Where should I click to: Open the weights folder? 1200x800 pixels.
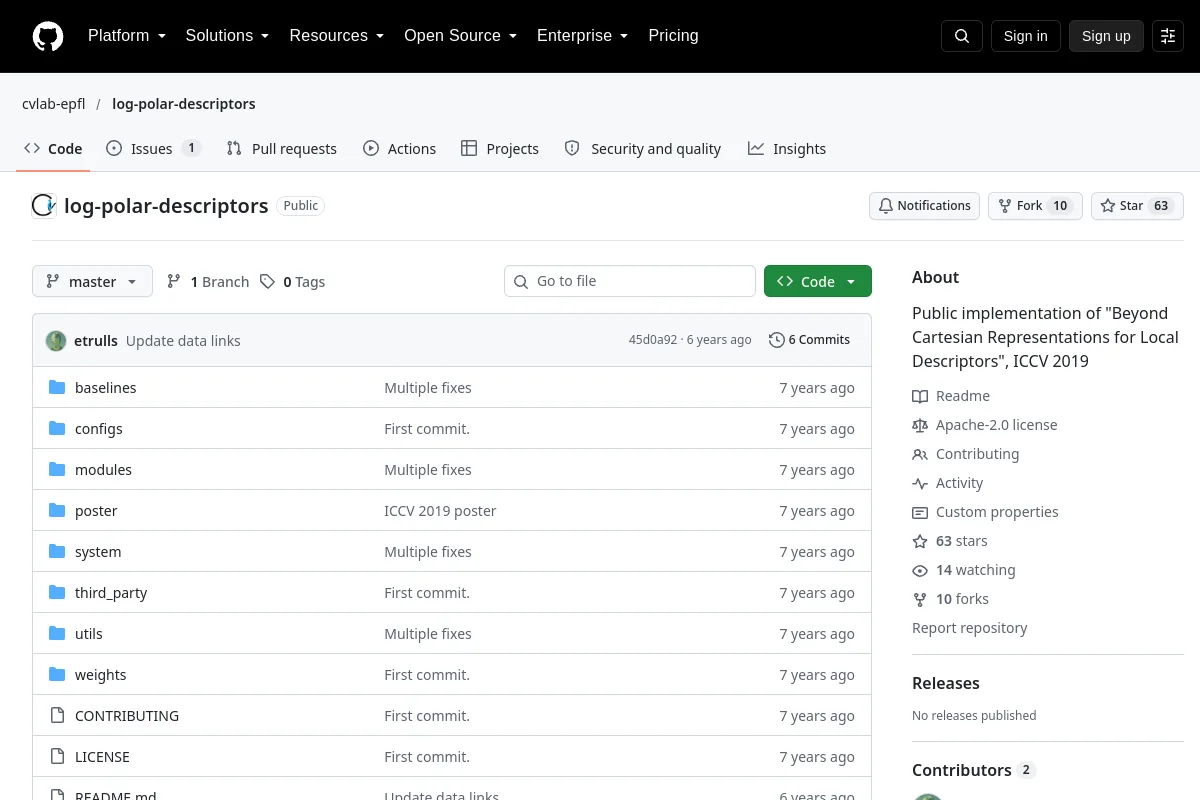point(101,675)
